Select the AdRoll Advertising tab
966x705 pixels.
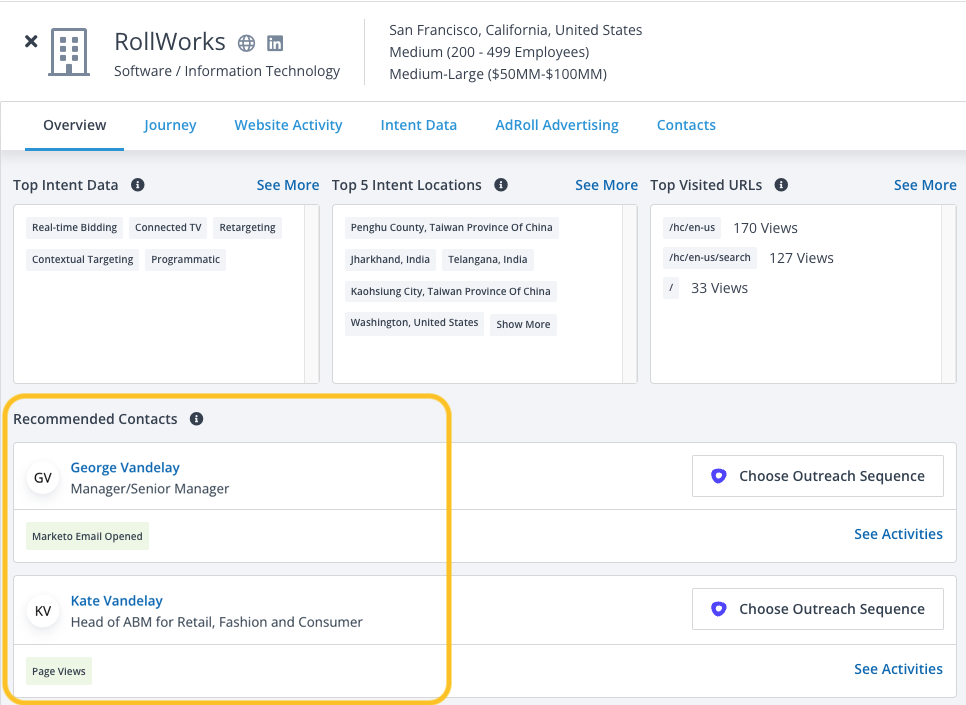[557, 125]
